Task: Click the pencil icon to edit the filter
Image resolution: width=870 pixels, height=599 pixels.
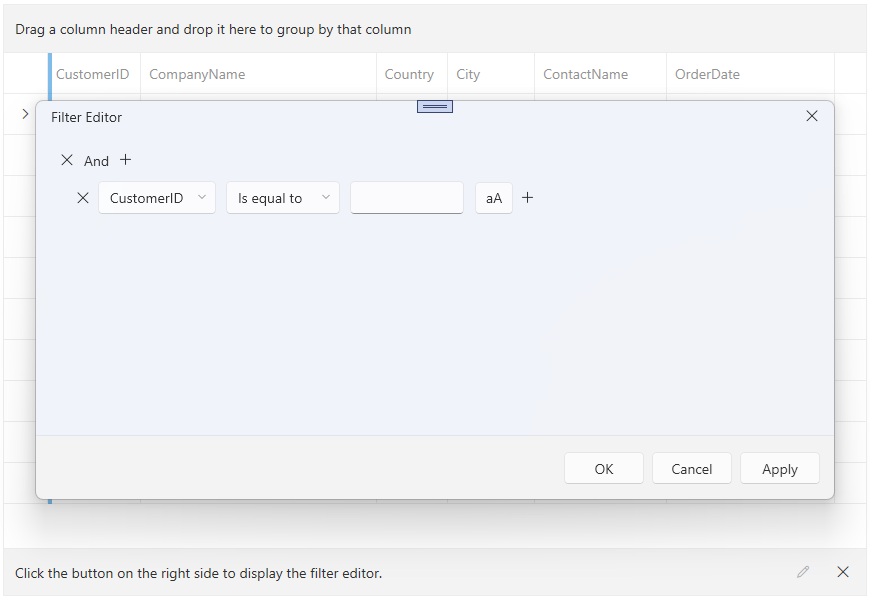Action: pos(803,572)
